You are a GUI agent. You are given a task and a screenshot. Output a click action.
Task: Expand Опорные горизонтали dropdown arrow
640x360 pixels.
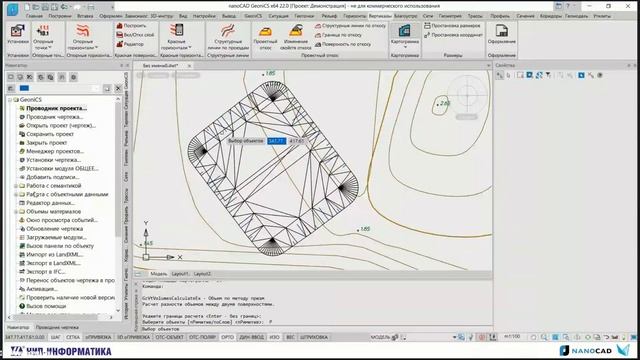[96, 48]
